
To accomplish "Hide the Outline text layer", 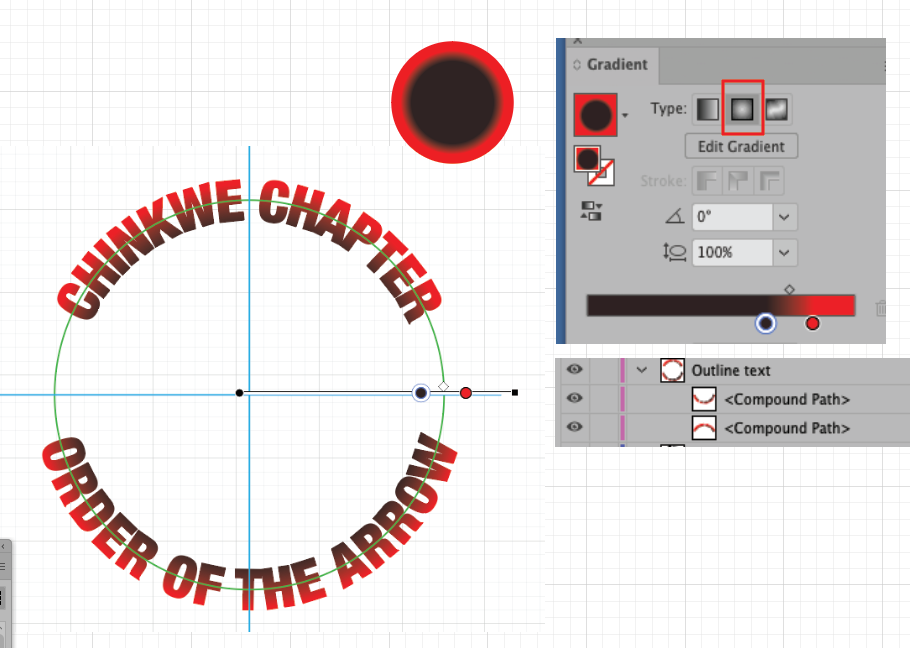I will click(x=574, y=370).
